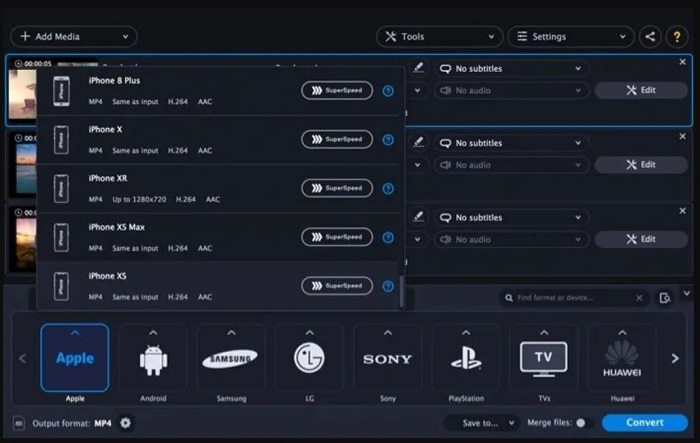The width and height of the screenshot is (700, 443).
Task: Select the PlayStation device category
Action: point(466,358)
